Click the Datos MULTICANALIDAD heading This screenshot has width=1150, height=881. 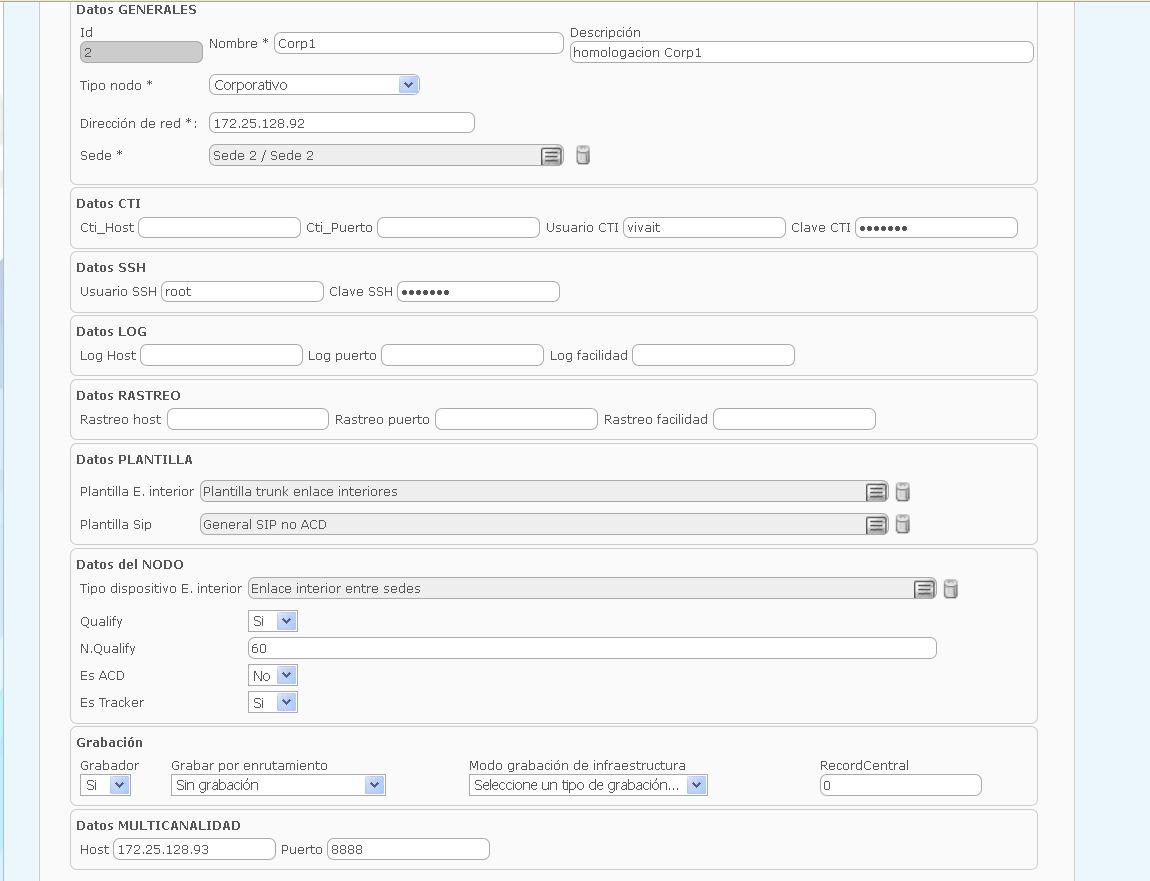158,825
